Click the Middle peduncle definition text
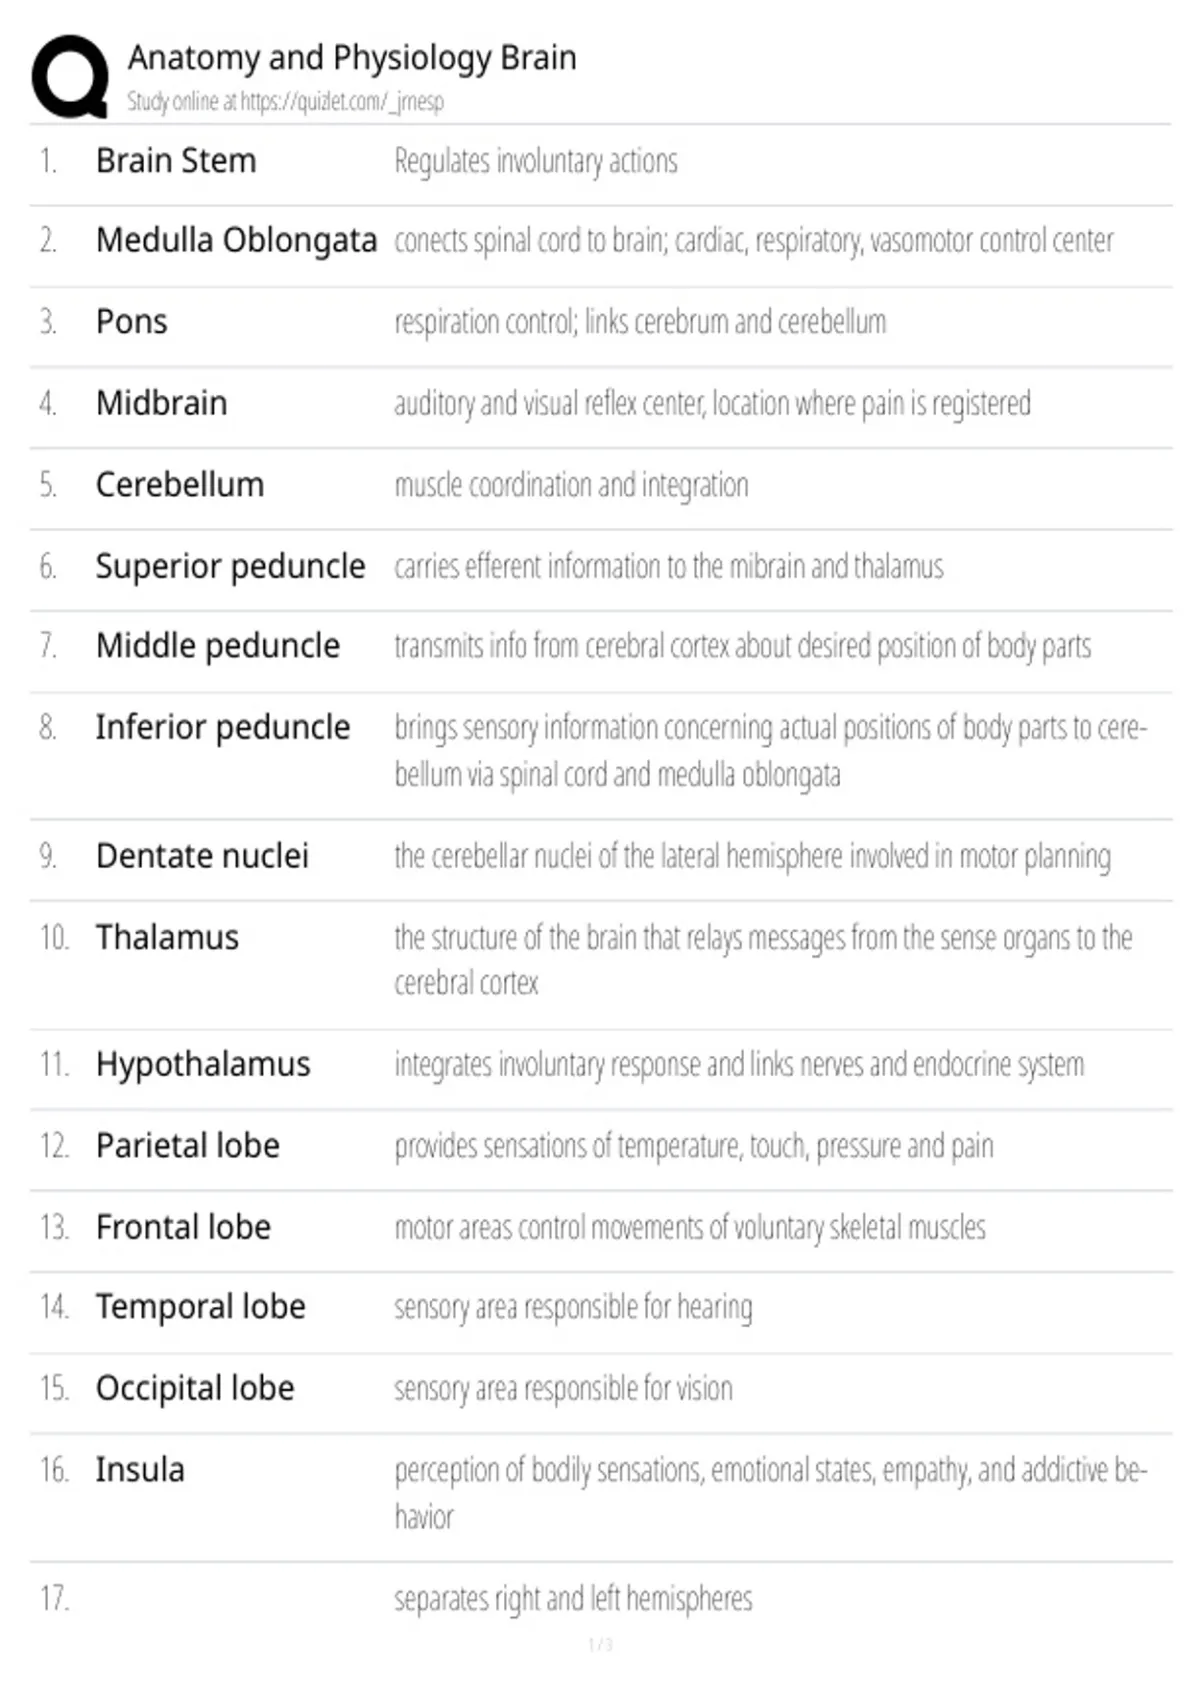Screen dimensions: 1200x1700 (x=742, y=646)
